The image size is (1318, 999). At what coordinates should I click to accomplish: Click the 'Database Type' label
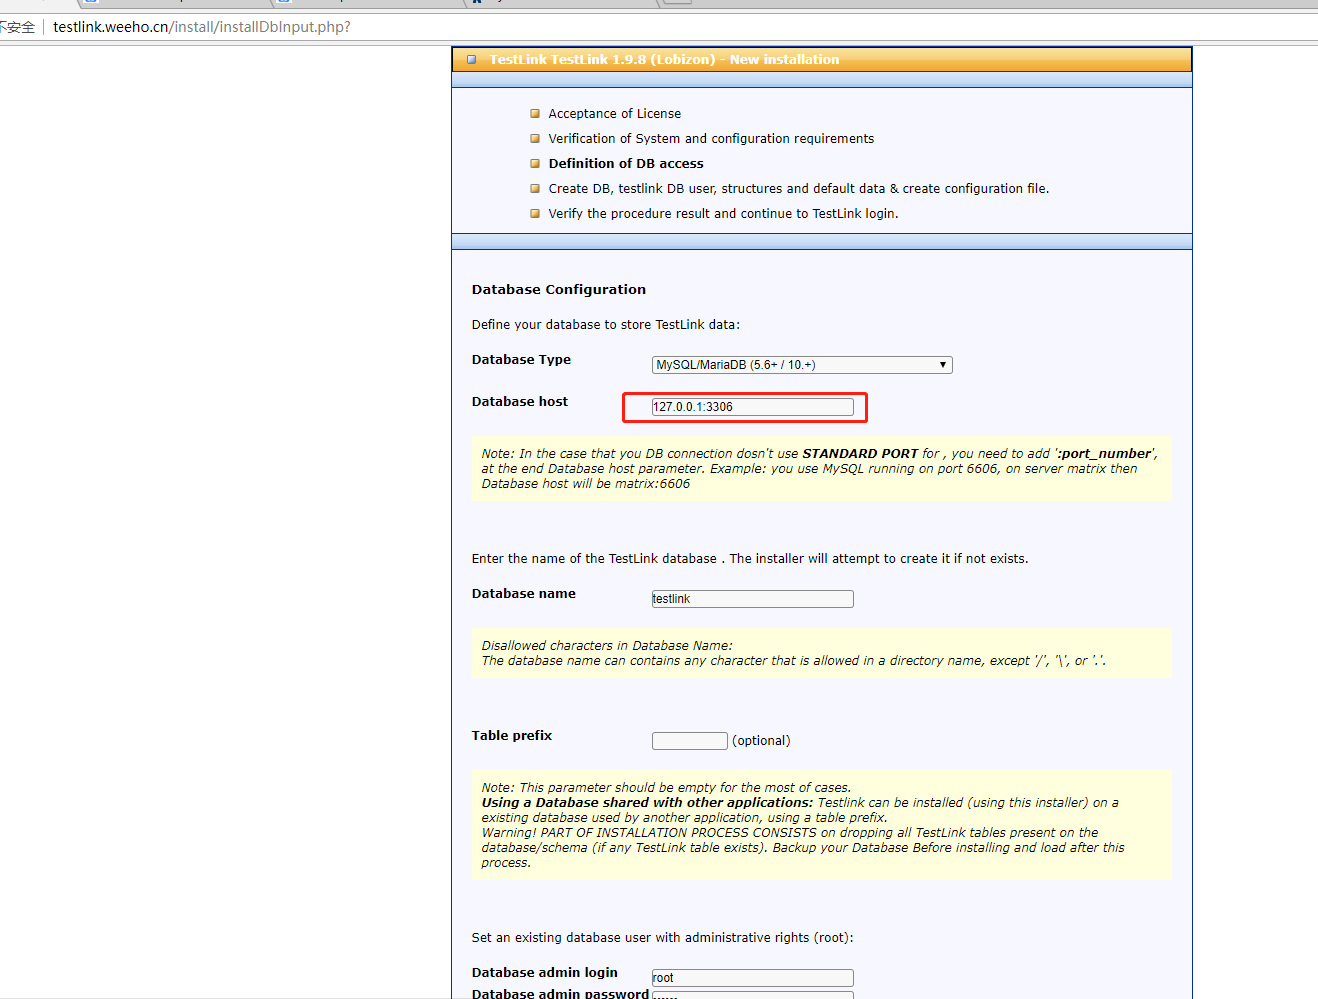(x=521, y=360)
